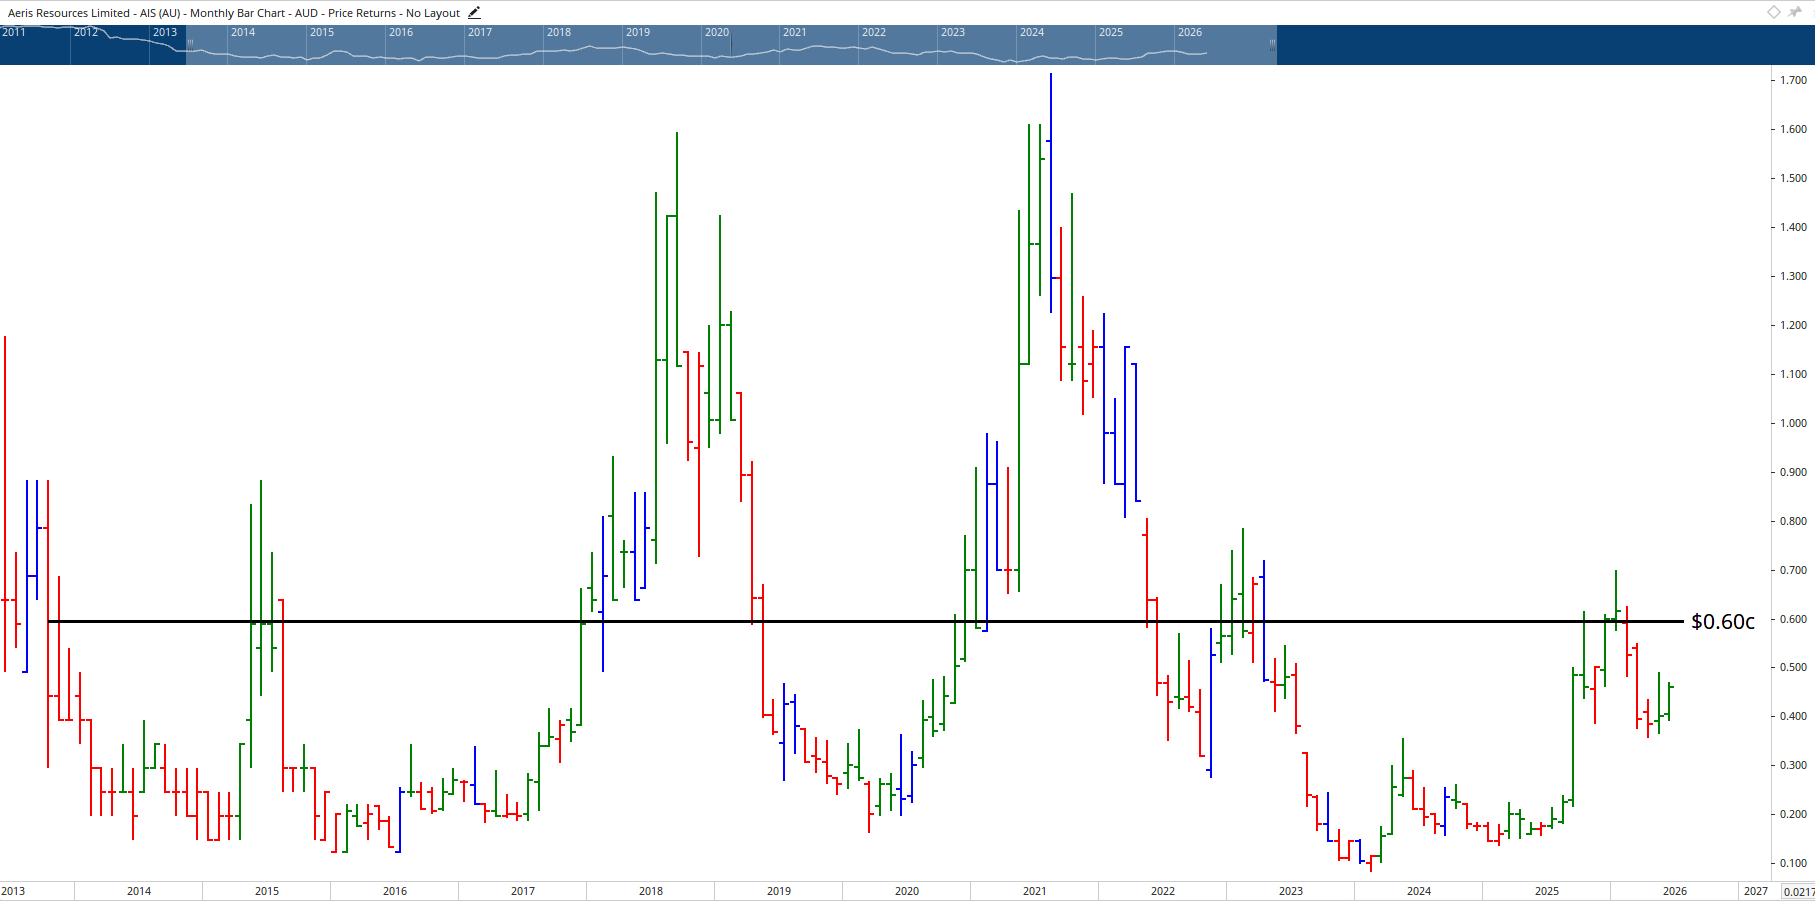Grab the right handle of the range selector
This screenshot has width=1815, height=903.
pyautogui.click(x=1272, y=44)
